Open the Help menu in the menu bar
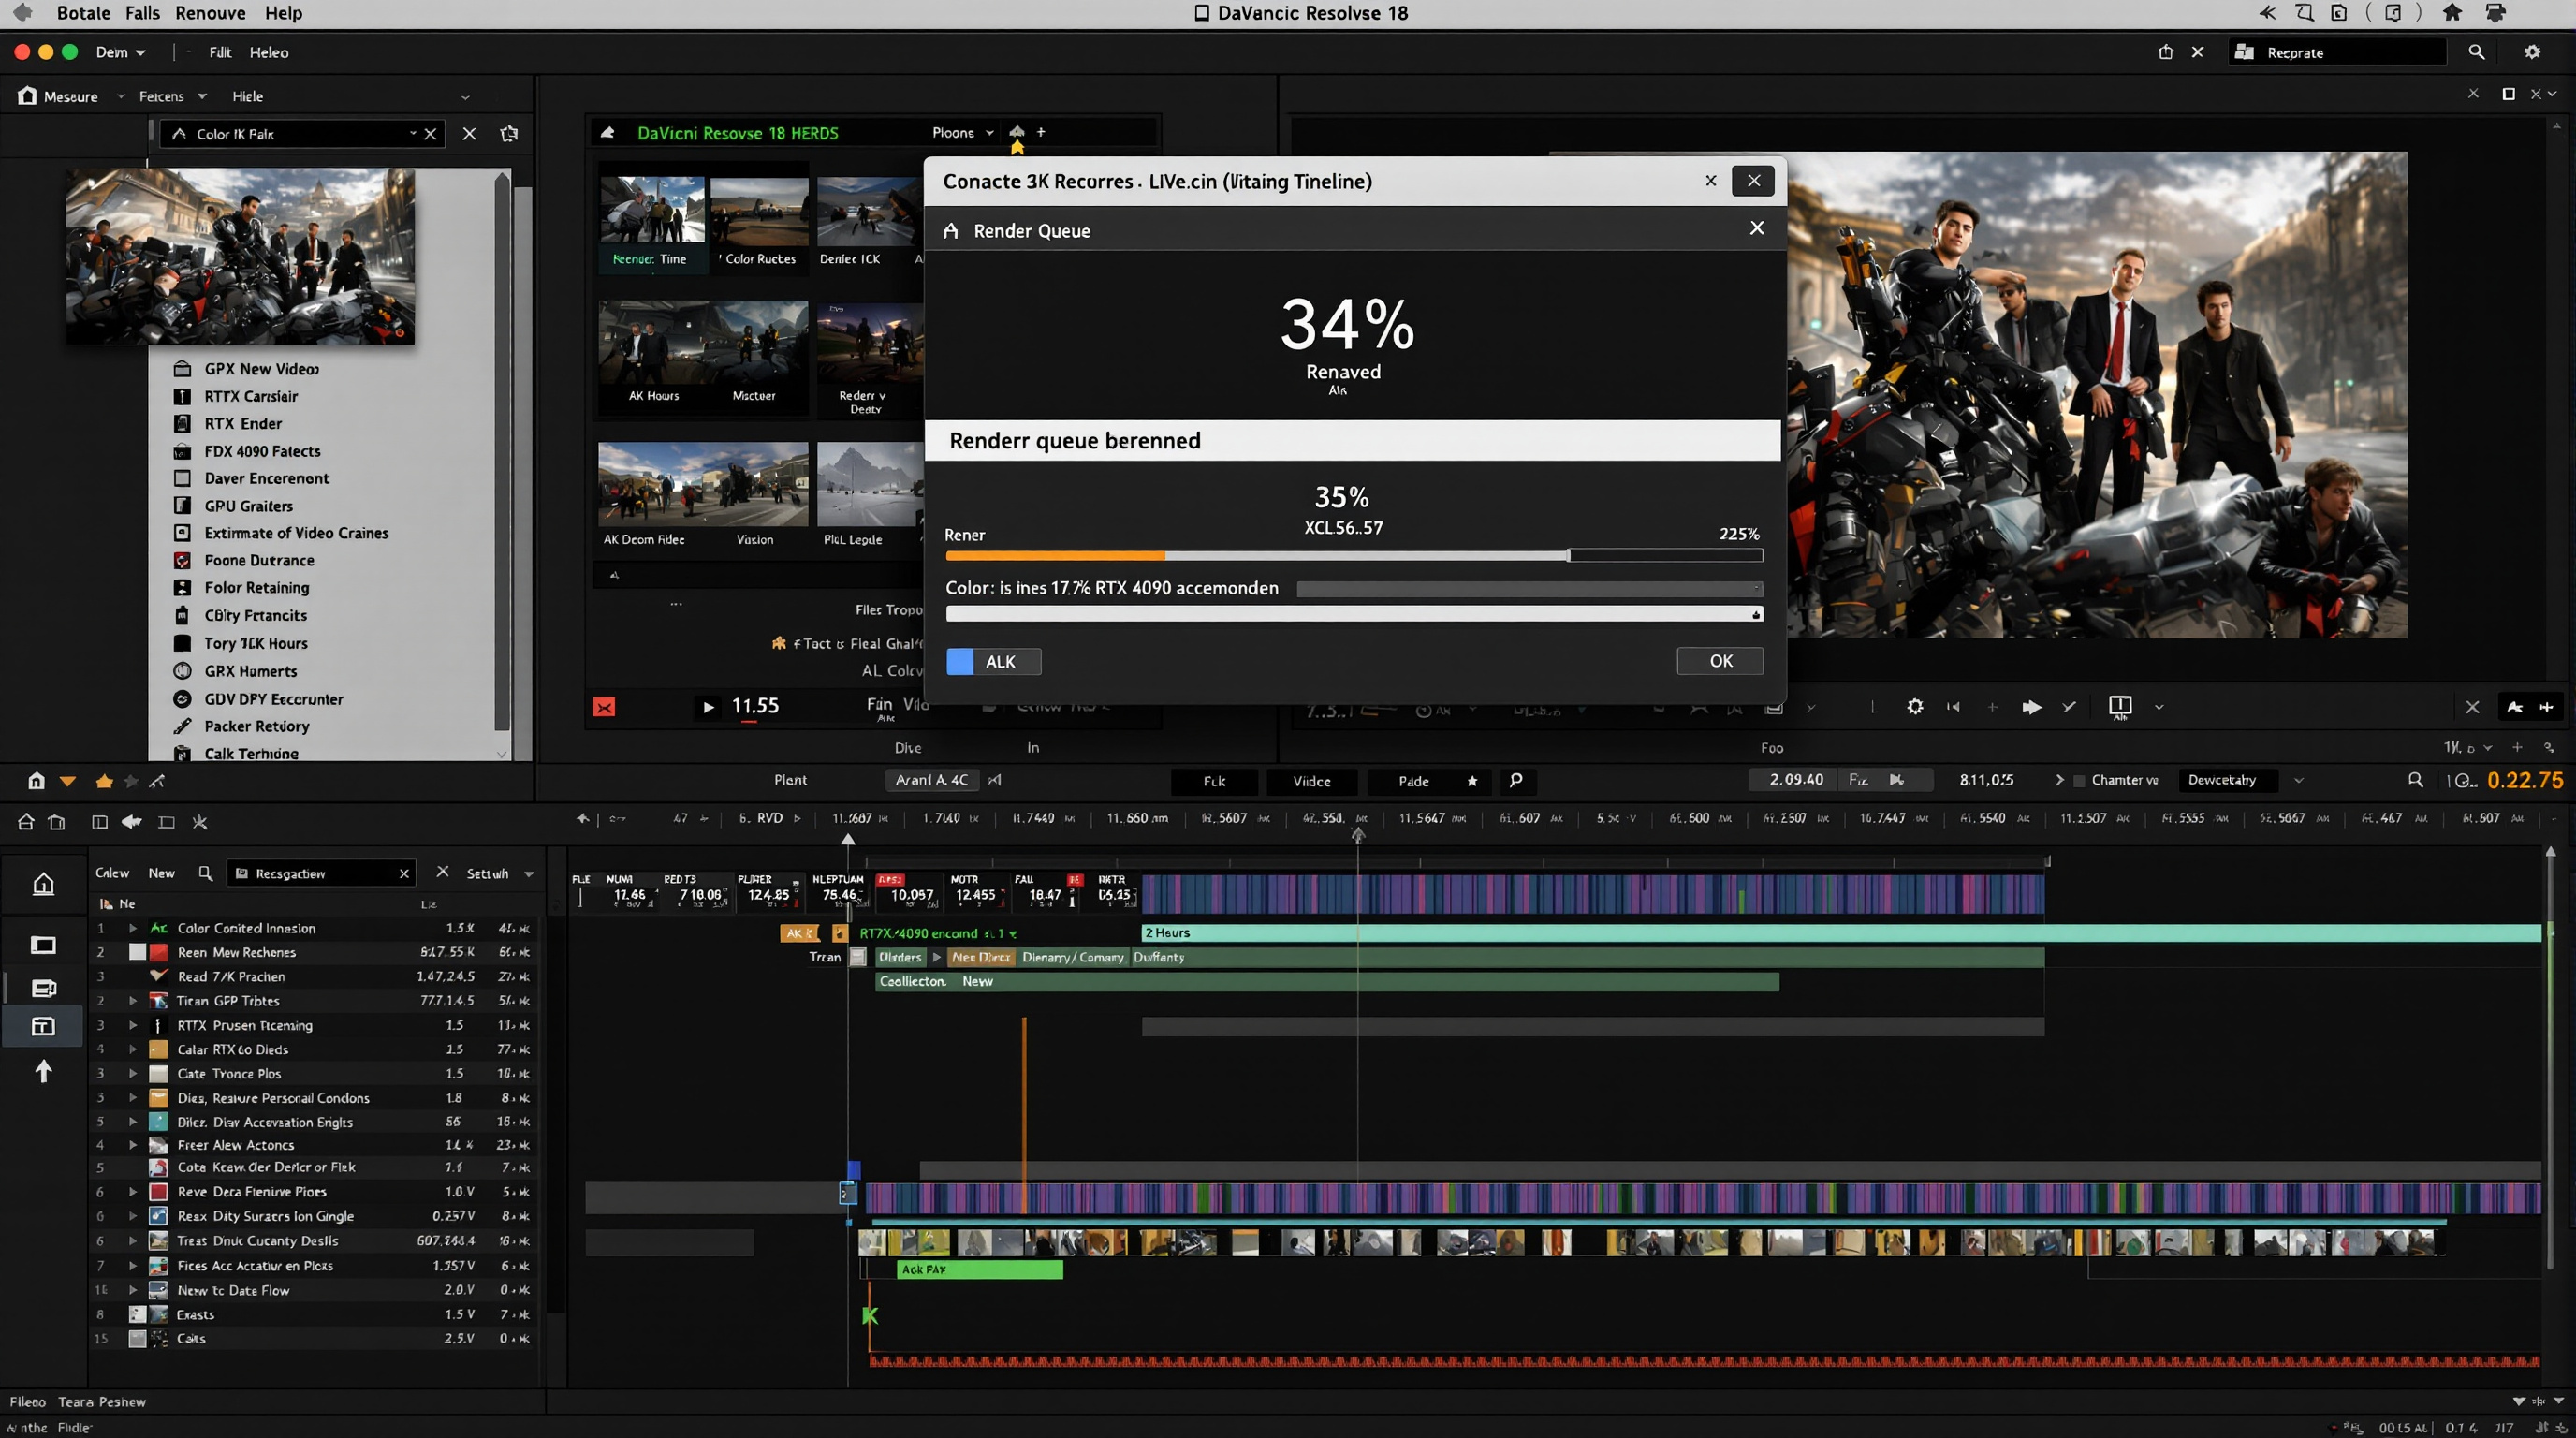Viewport: 2576px width, 1438px height. click(x=283, y=13)
